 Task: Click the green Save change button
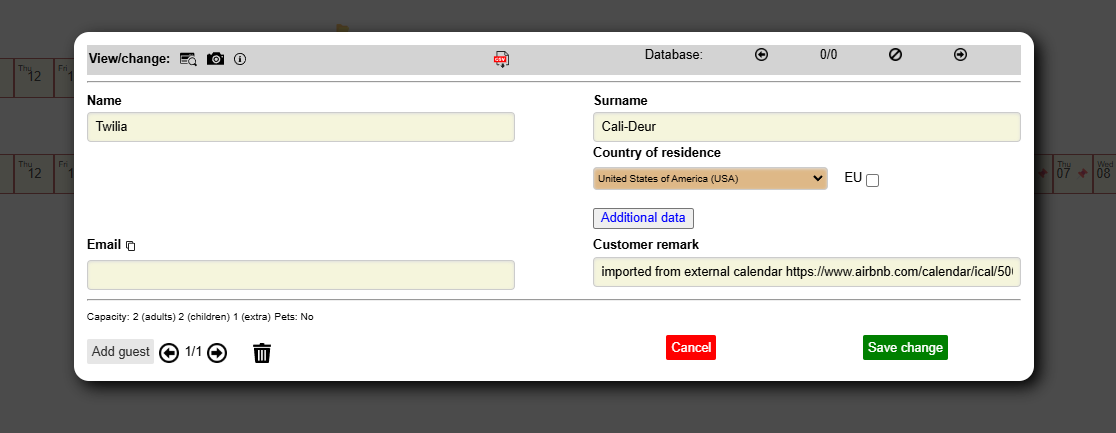point(904,347)
